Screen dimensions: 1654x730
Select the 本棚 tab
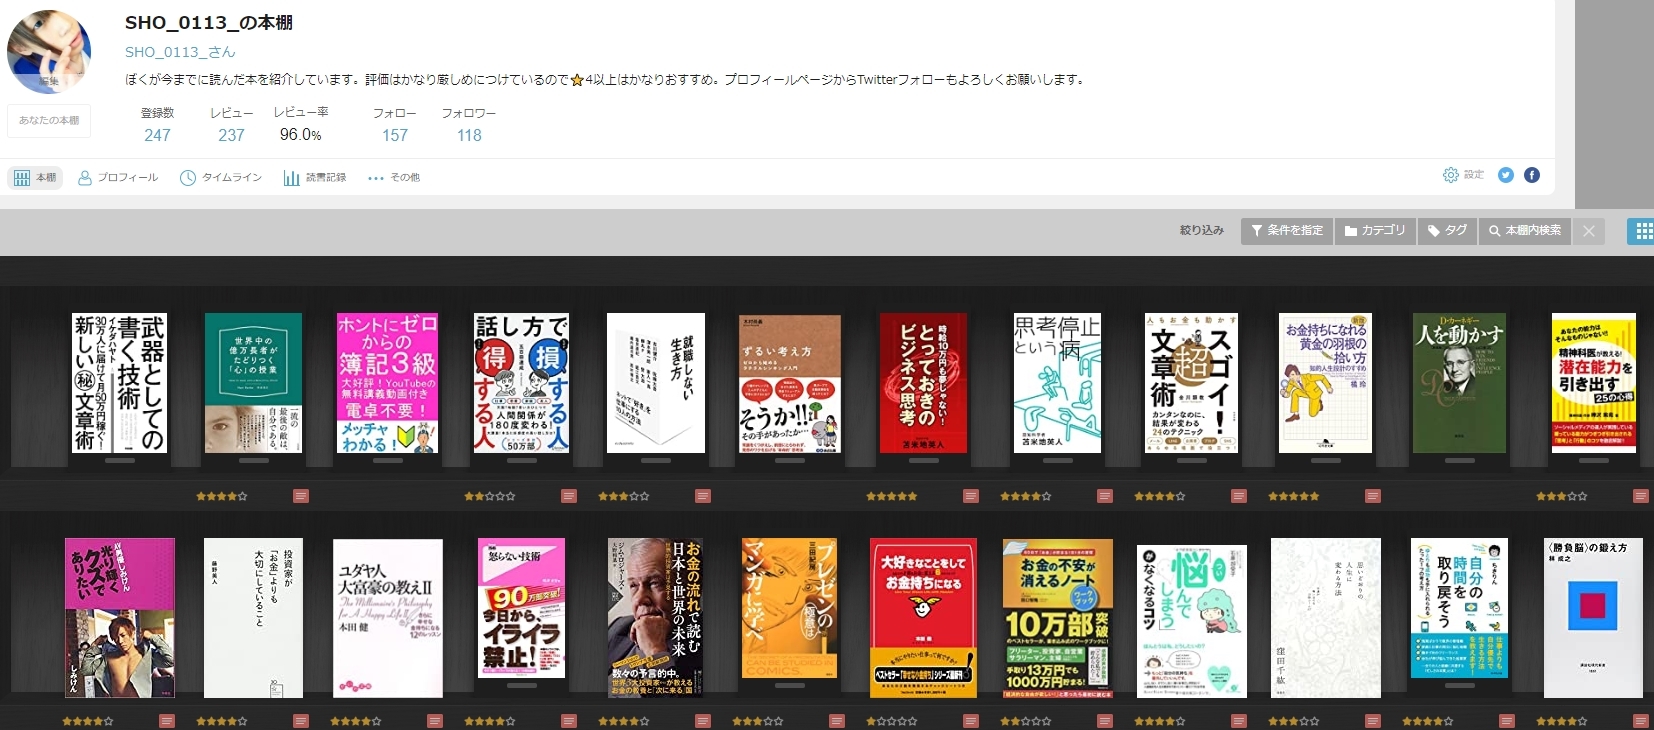[x=36, y=178]
